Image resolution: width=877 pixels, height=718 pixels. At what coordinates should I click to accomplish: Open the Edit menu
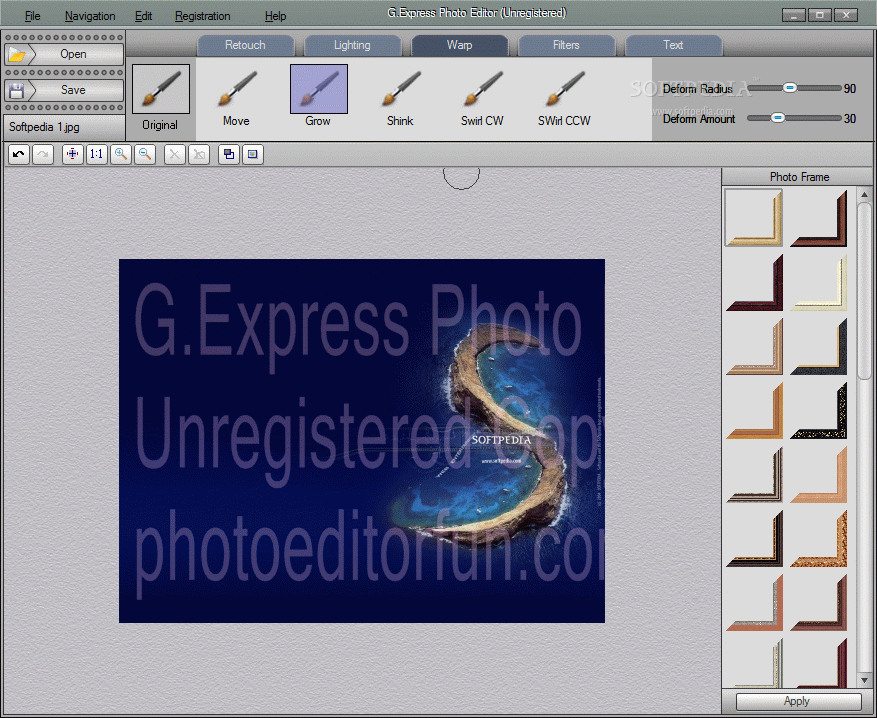(x=143, y=16)
